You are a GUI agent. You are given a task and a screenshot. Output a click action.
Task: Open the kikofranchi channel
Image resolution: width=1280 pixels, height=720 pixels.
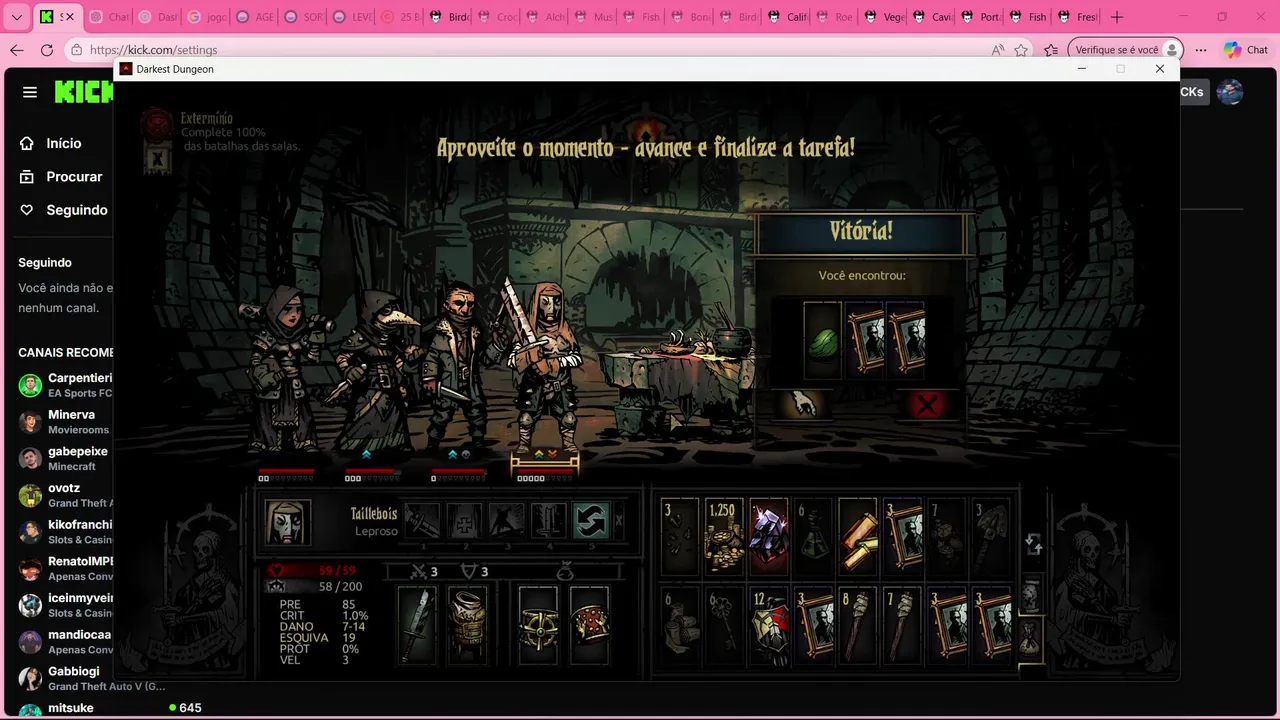coord(64,532)
